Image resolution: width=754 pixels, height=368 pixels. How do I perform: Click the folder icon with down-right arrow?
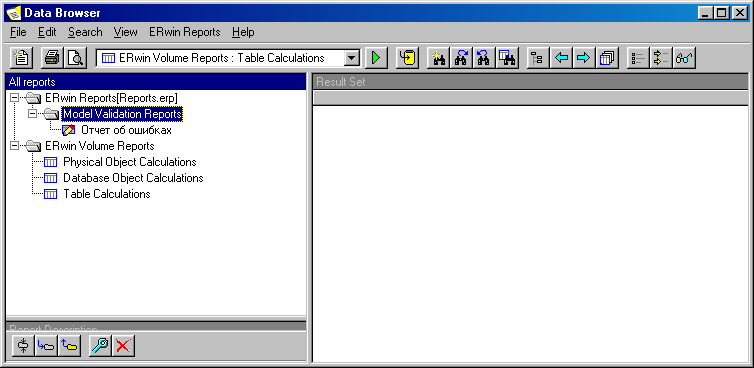coord(46,345)
